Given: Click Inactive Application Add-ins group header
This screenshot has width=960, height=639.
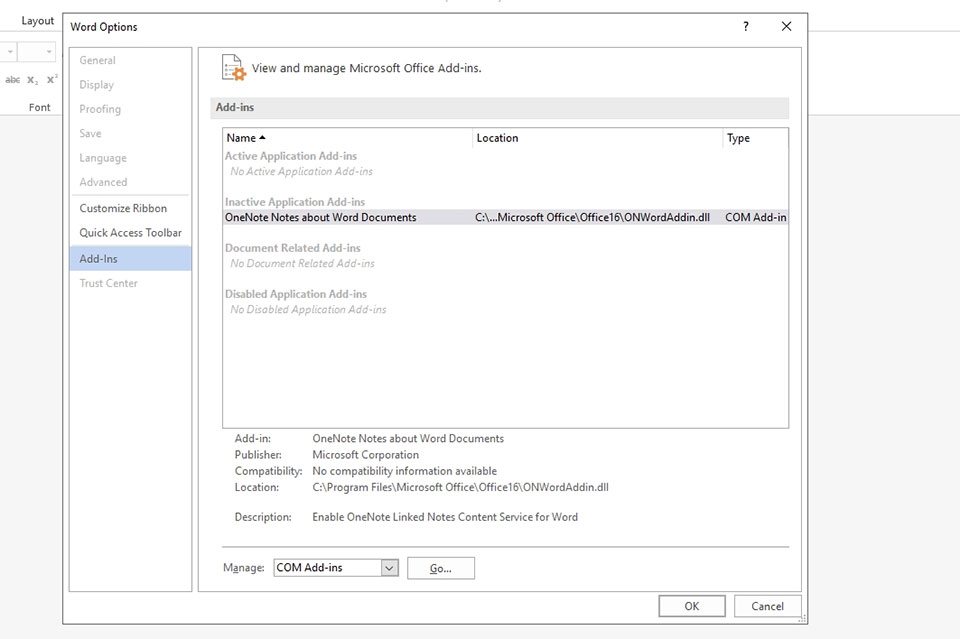Looking at the screenshot, I should pyautogui.click(x=294, y=202).
